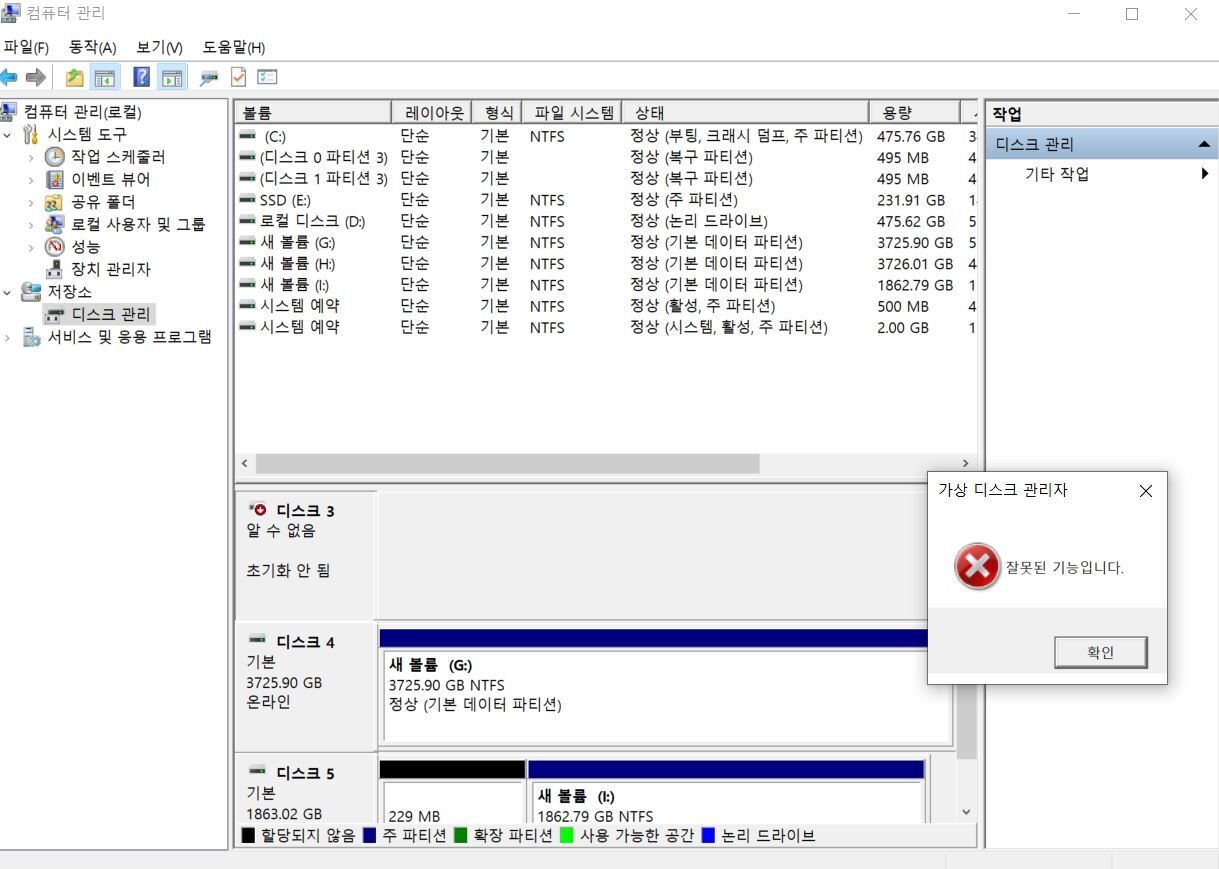Click the drive icon of SSD (E:) volume

247,200
